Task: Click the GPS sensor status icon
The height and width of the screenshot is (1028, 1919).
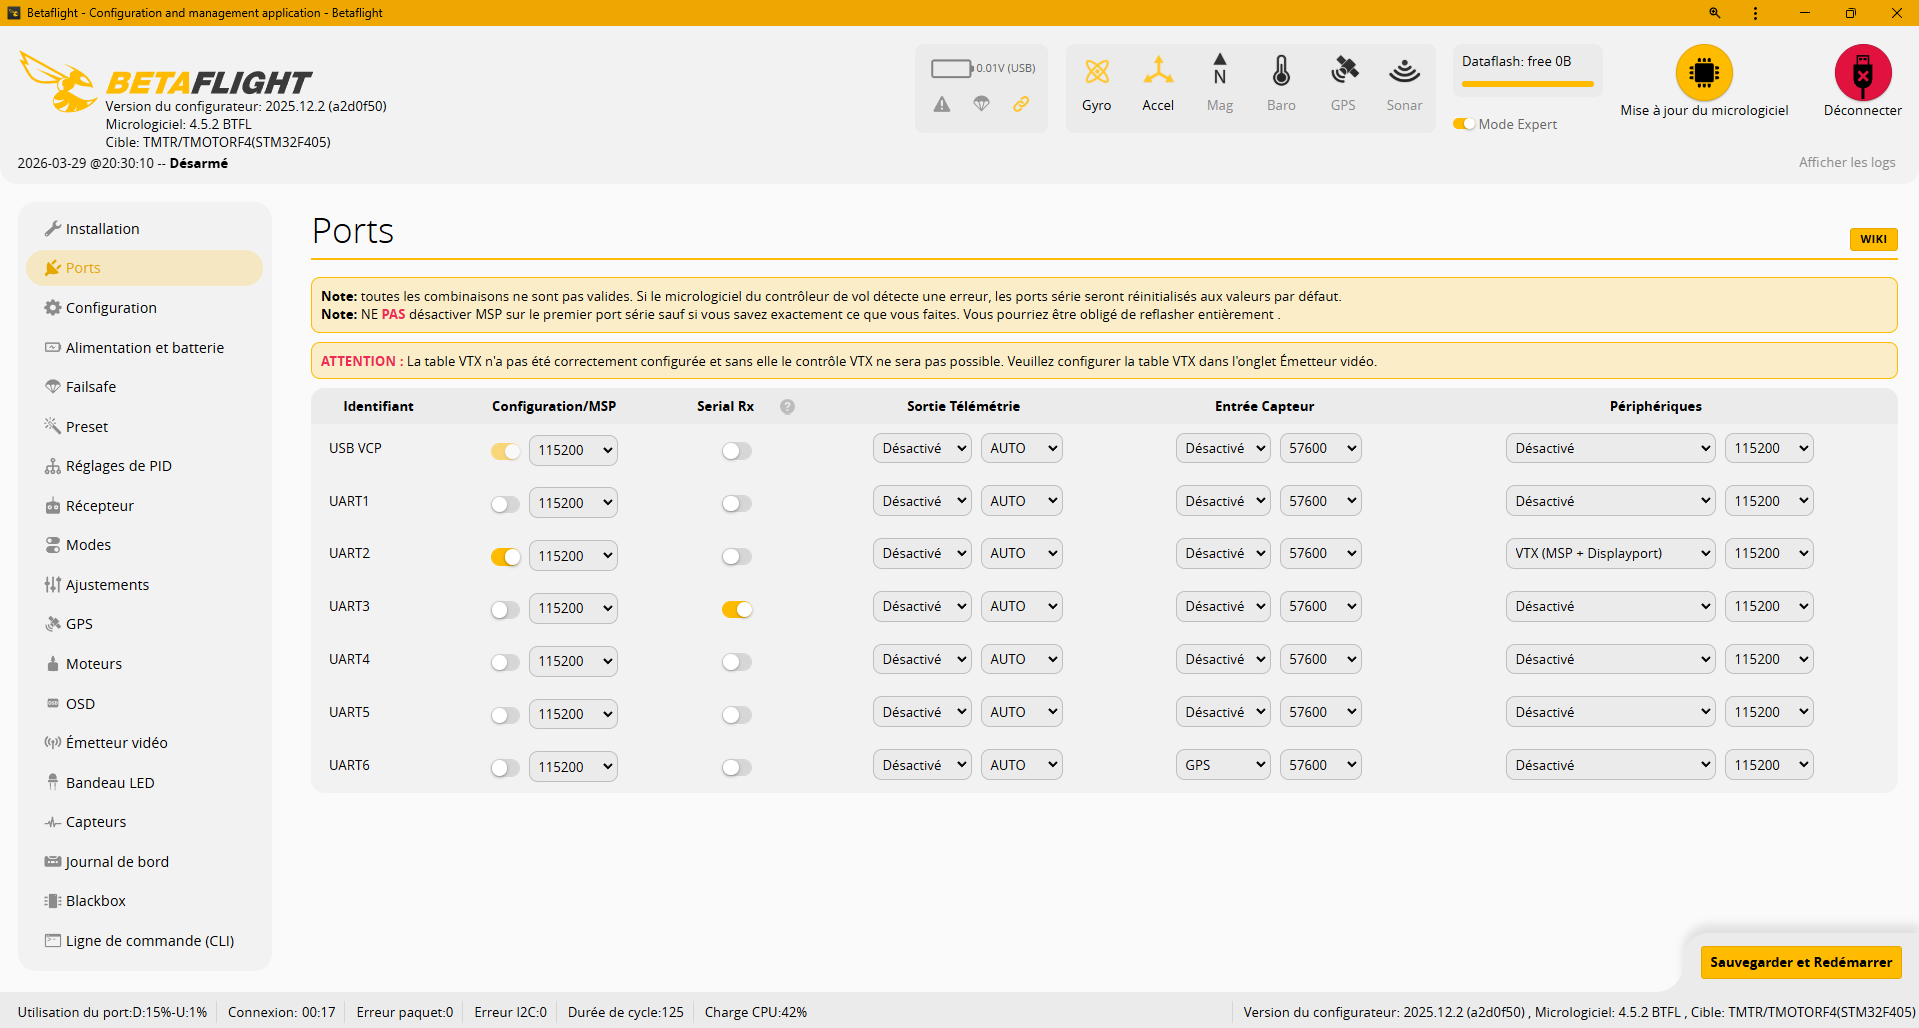Action: 1343,72
